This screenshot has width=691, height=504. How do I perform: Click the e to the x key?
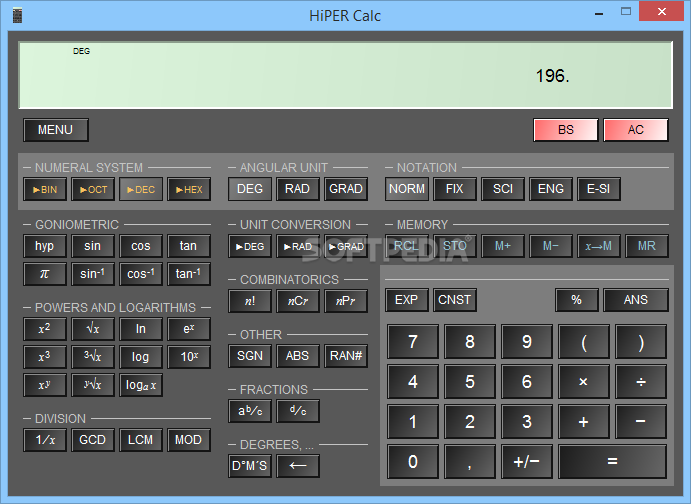click(x=189, y=329)
